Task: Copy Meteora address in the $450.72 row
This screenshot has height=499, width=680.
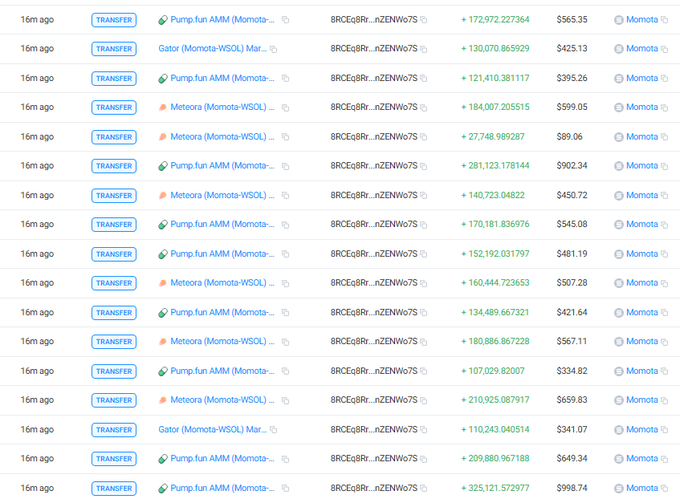Action: coord(285,196)
